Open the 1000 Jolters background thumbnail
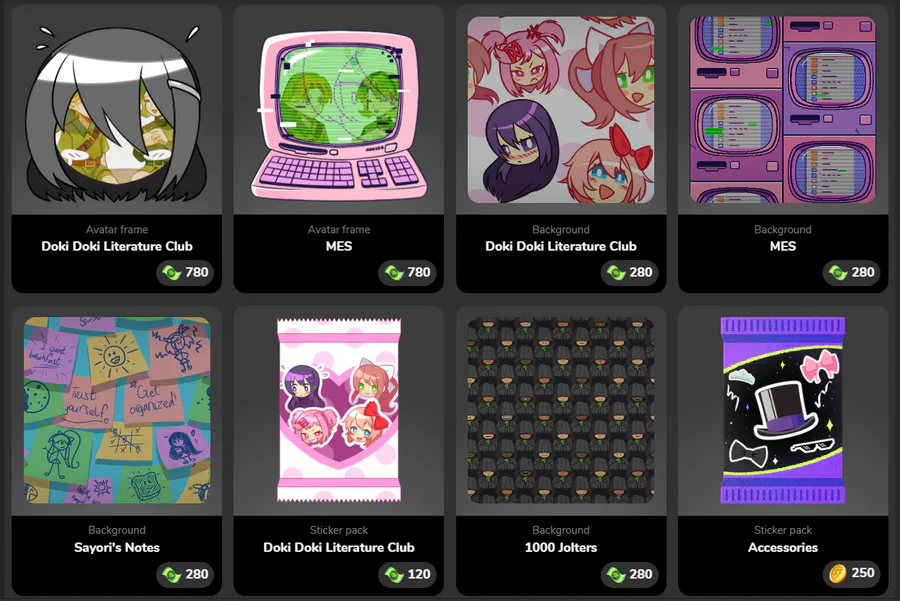Viewport: 900px width, 601px height. (x=561, y=410)
